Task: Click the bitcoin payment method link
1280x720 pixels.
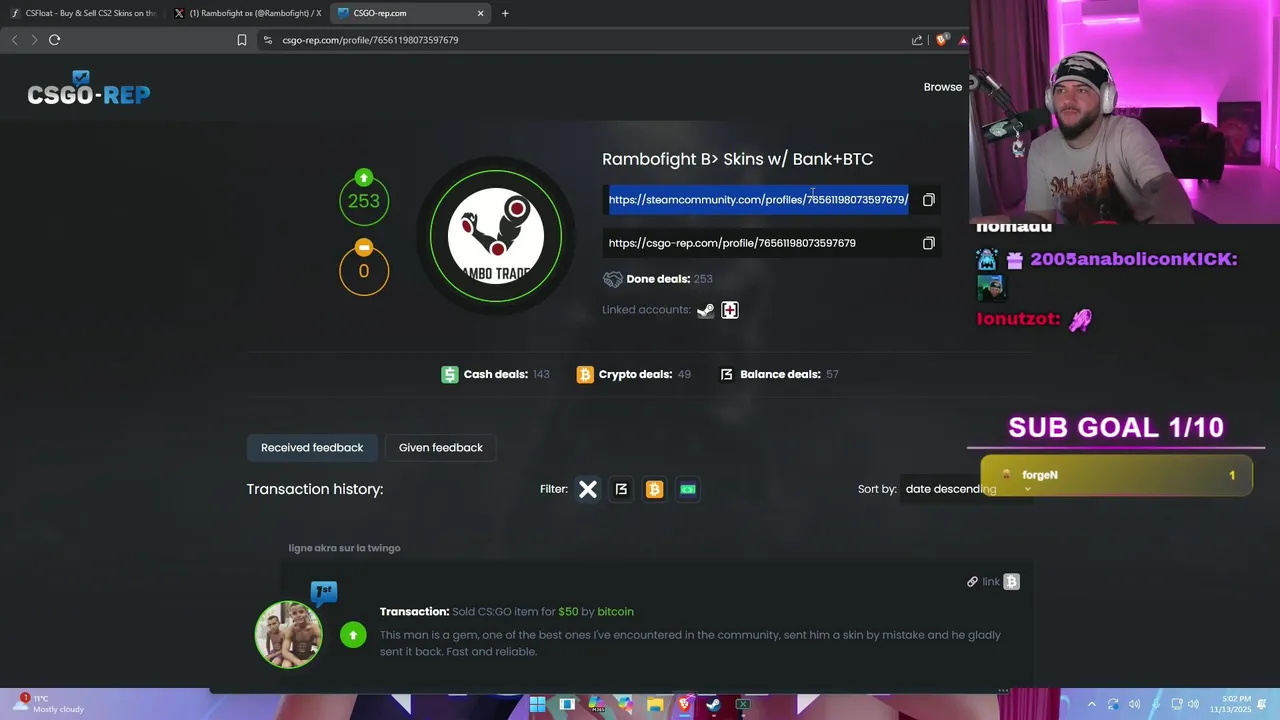Action: pos(615,612)
